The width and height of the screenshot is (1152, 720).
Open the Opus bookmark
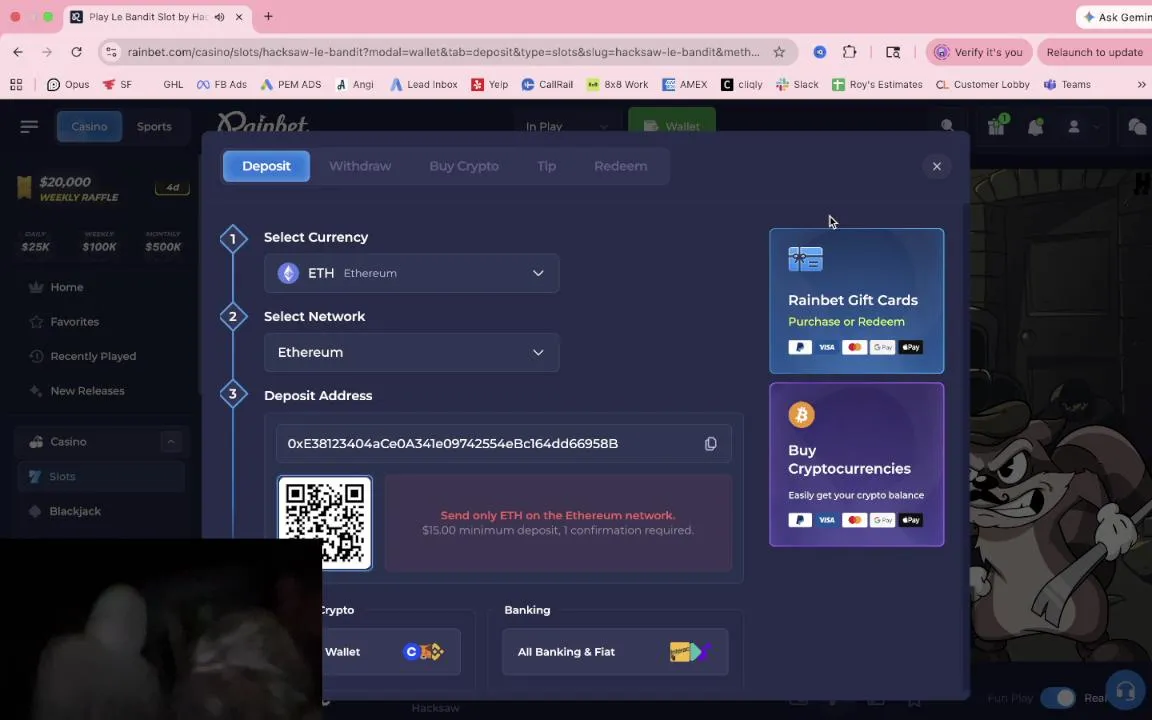click(x=68, y=84)
